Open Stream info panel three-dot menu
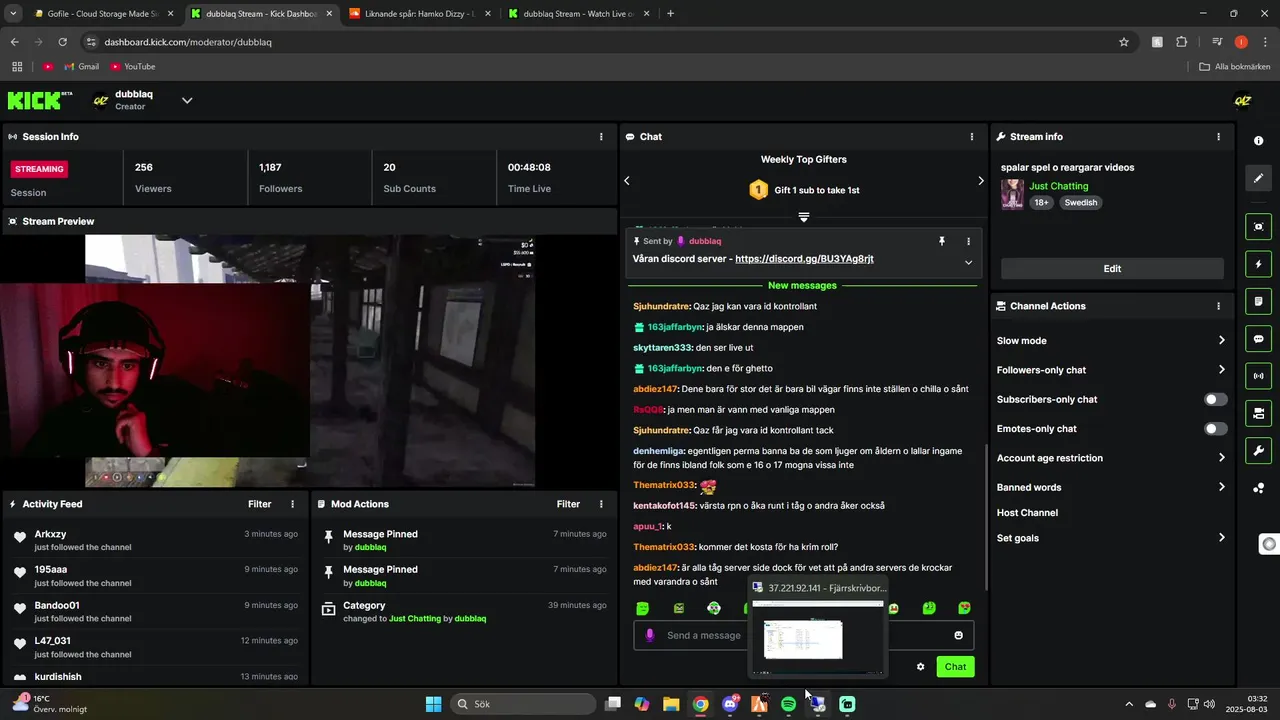Viewport: 1280px width, 720px height. point(1218,137)
